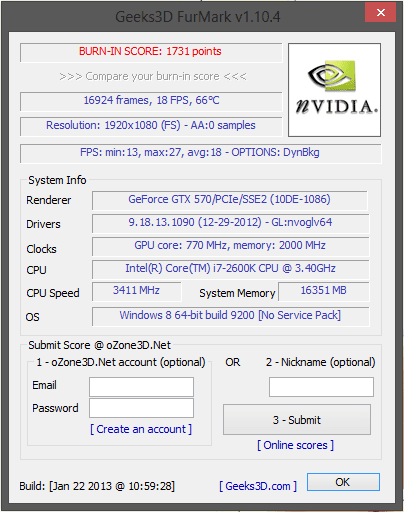
Task: Click the GPU core: 770 MHz clocks value
Action: tap(230, 246)
